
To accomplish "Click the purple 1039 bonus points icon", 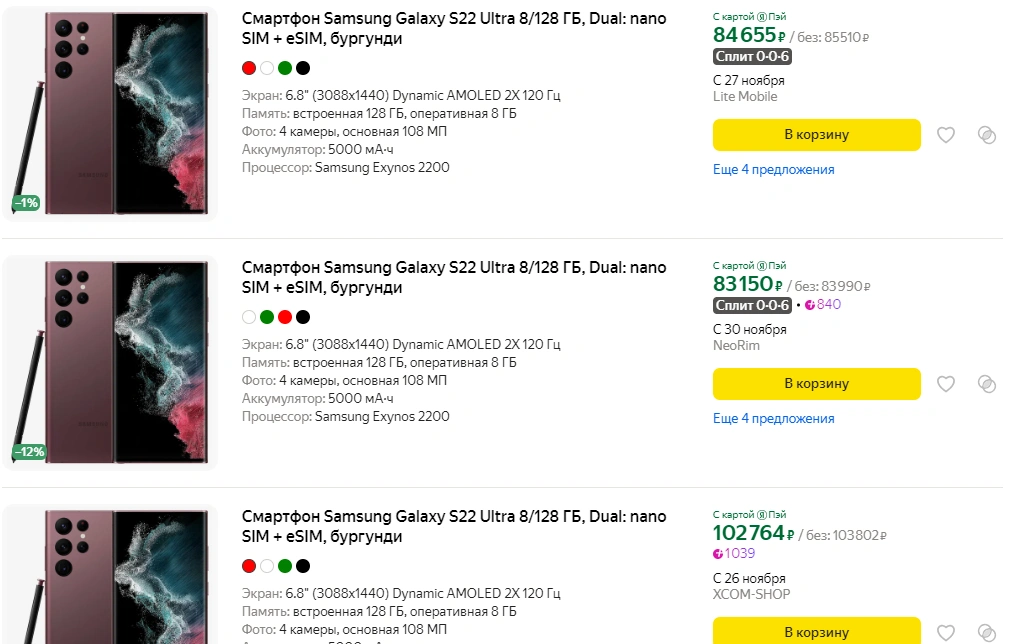I will click(x=718, y=554).
